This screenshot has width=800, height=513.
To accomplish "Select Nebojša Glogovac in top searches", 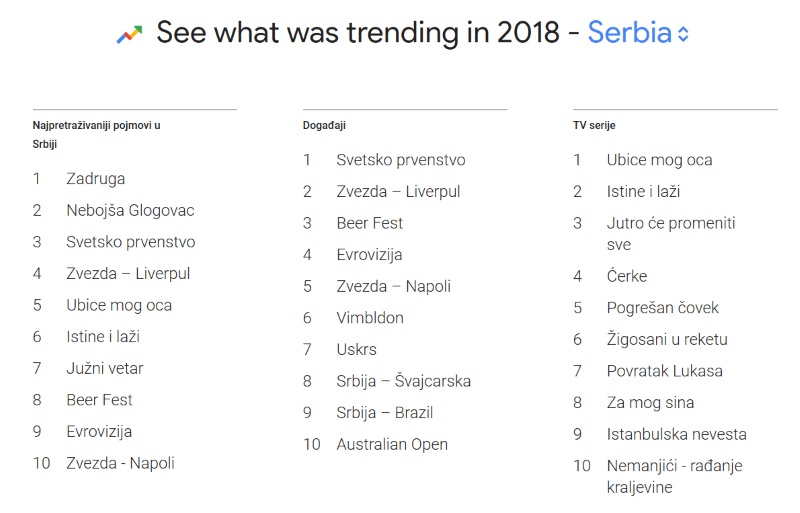I will click(130, 210).
